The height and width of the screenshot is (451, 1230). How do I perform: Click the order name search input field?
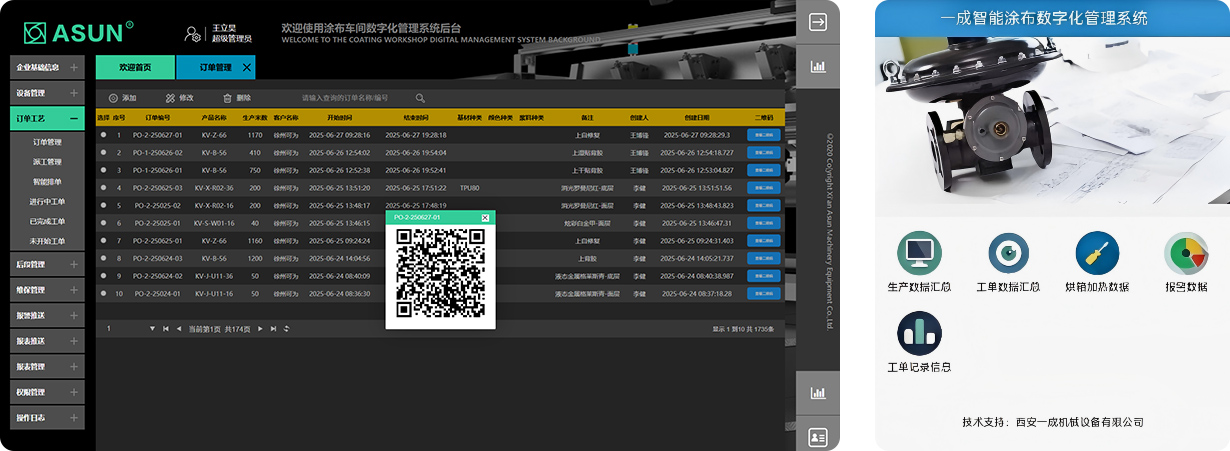pos(350,98)
